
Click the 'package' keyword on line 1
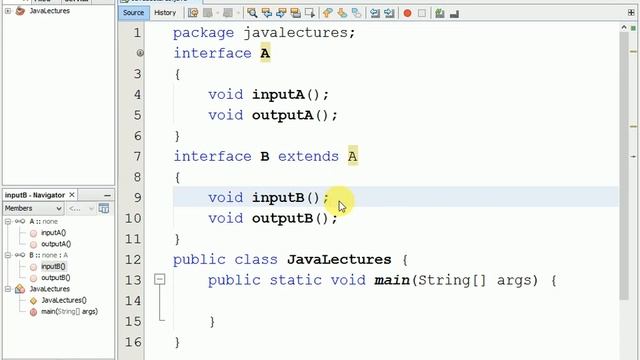click(203, 33)
